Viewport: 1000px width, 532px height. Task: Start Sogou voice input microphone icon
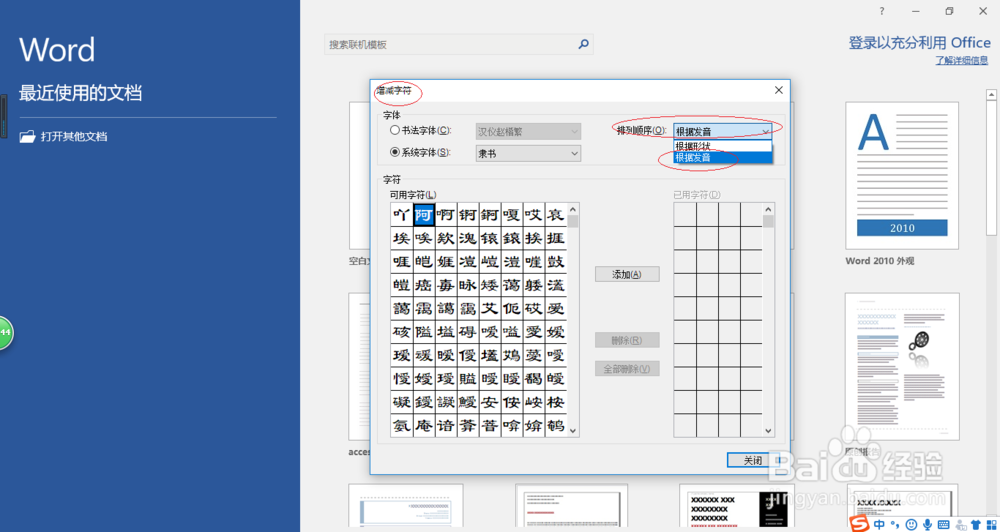tap(928, 524)
